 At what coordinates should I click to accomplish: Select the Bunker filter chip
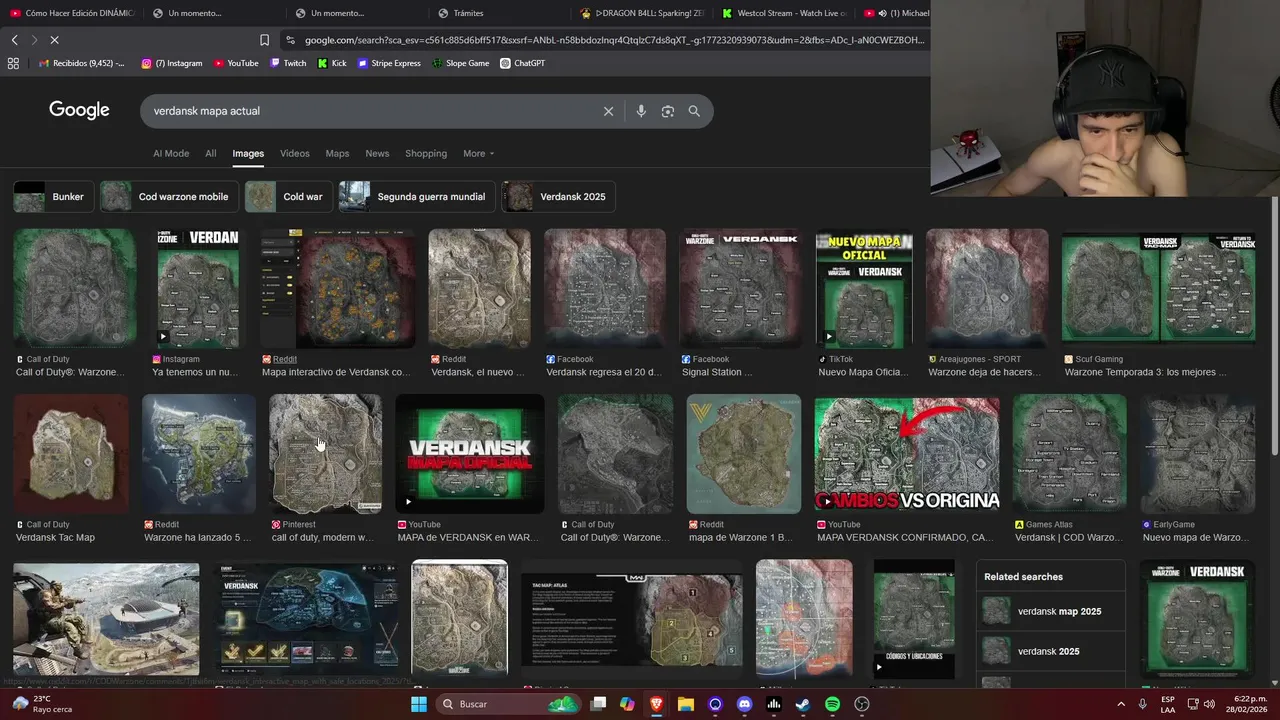[x=54, y=197]
